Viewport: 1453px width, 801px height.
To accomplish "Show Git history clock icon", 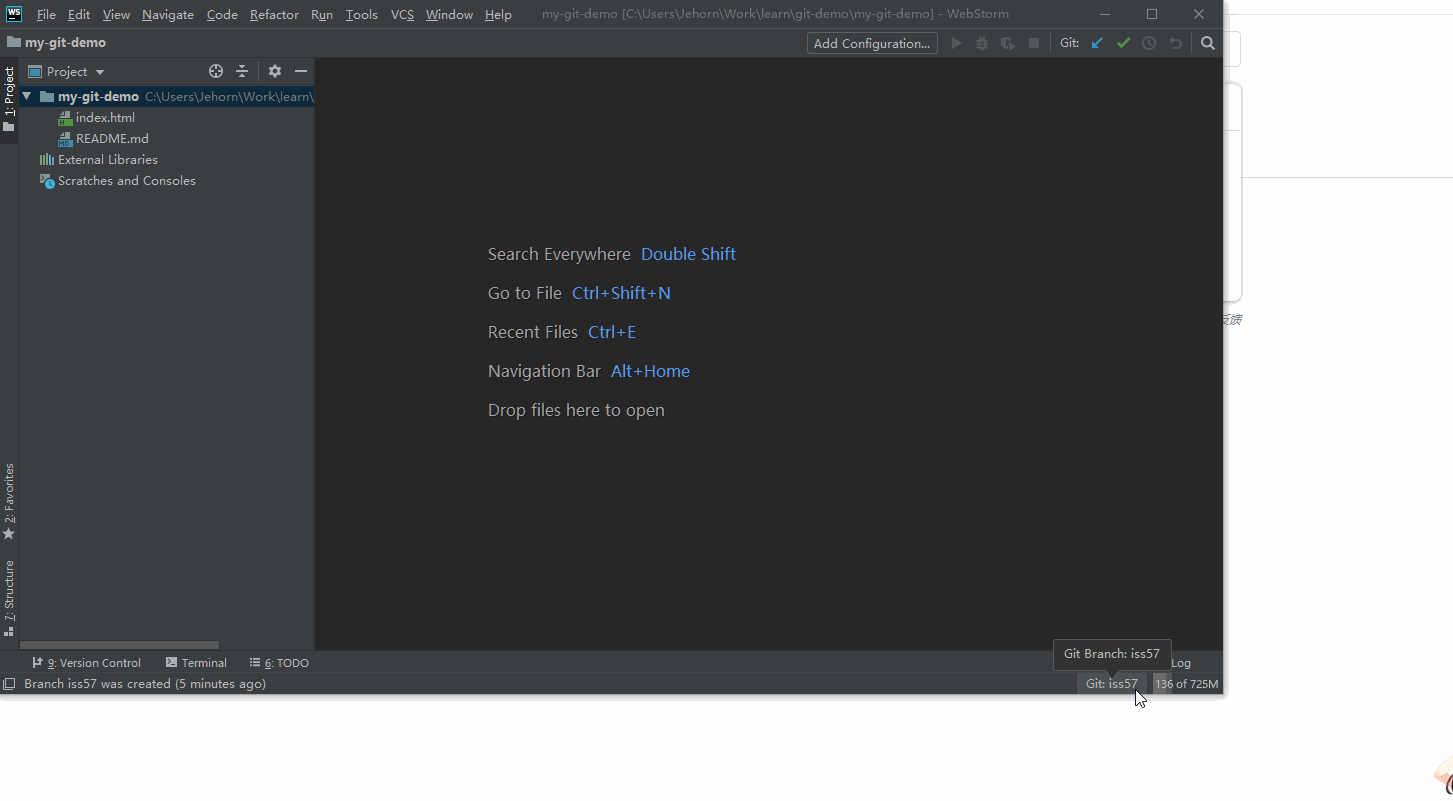I will 1149,43.
